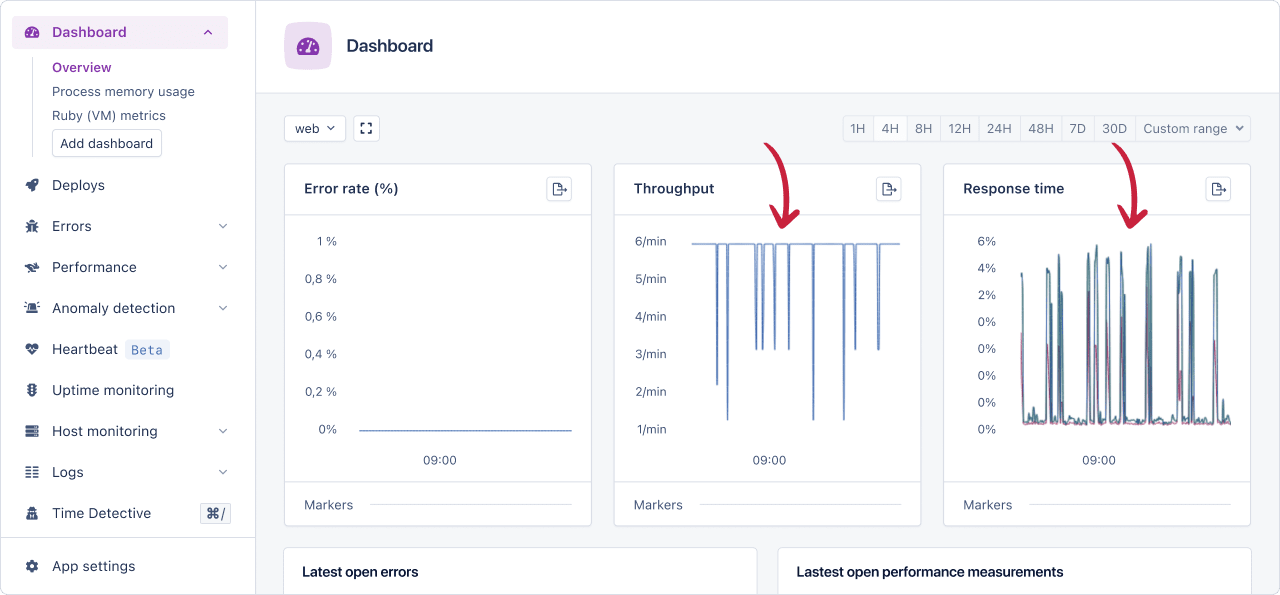1280x595 pixels.
Task: Open the Process memory usage page
Action: (x=123, y=91)
